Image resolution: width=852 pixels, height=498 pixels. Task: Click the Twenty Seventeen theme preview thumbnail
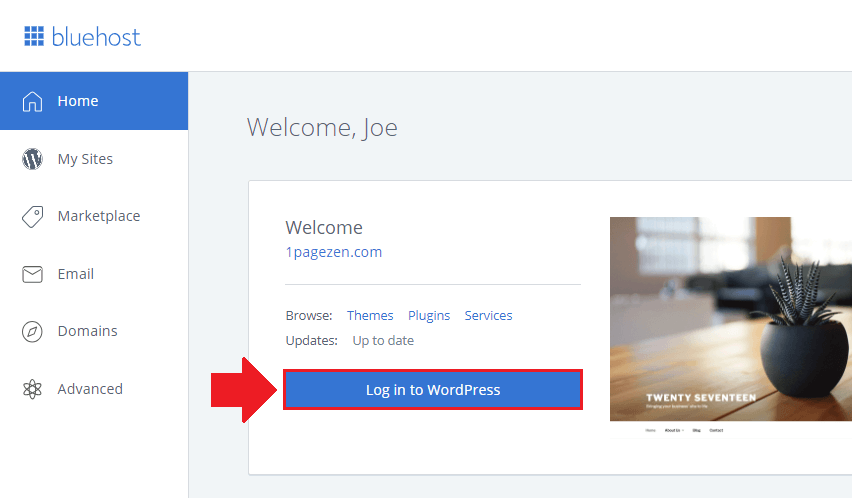click(731, 327)
